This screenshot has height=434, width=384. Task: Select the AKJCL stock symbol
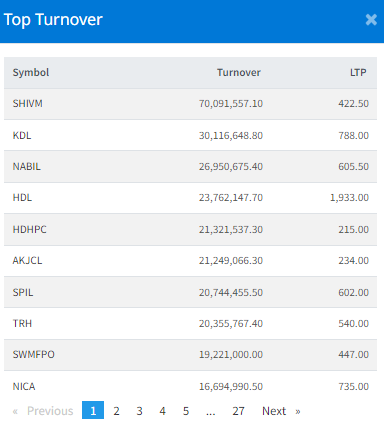click(27, 260)
